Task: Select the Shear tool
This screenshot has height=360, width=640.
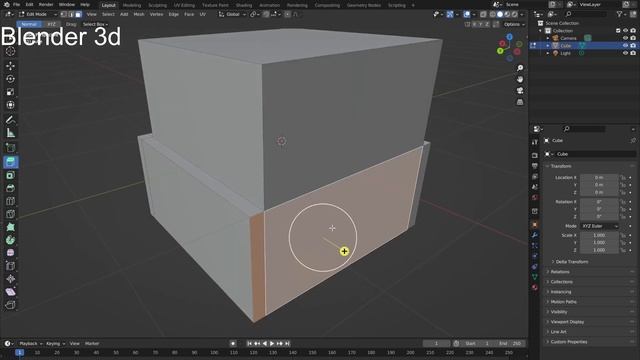Action: pyautogui.click(x=11, y=292)
